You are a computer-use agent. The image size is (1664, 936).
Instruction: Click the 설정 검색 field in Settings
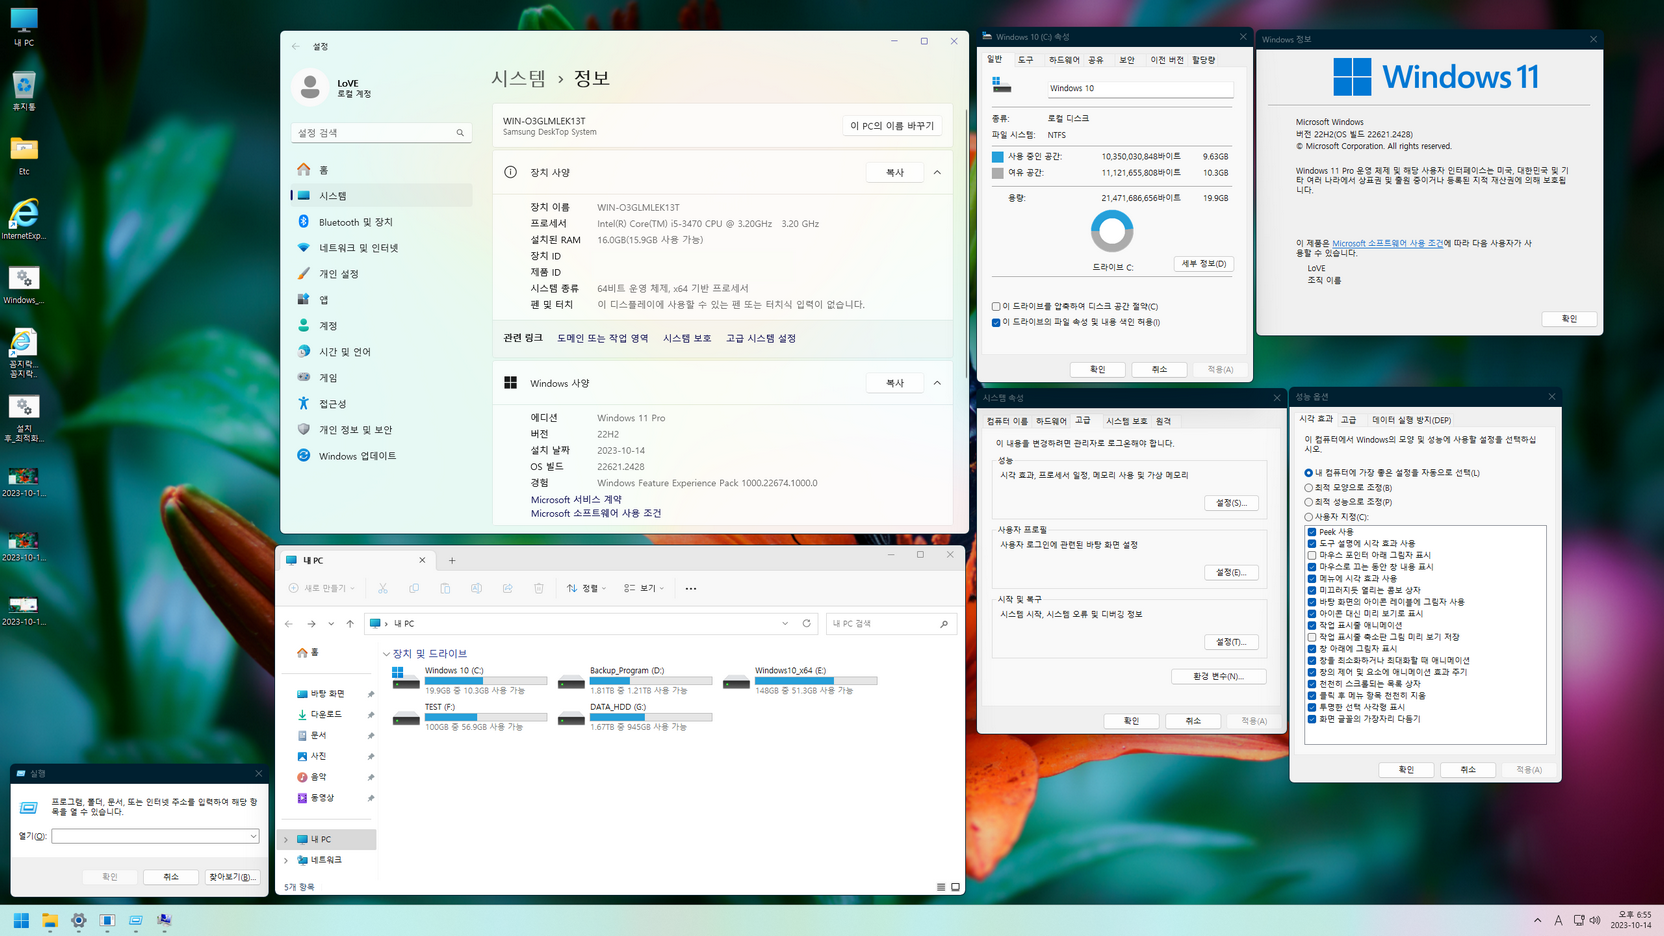click(380, 132)
